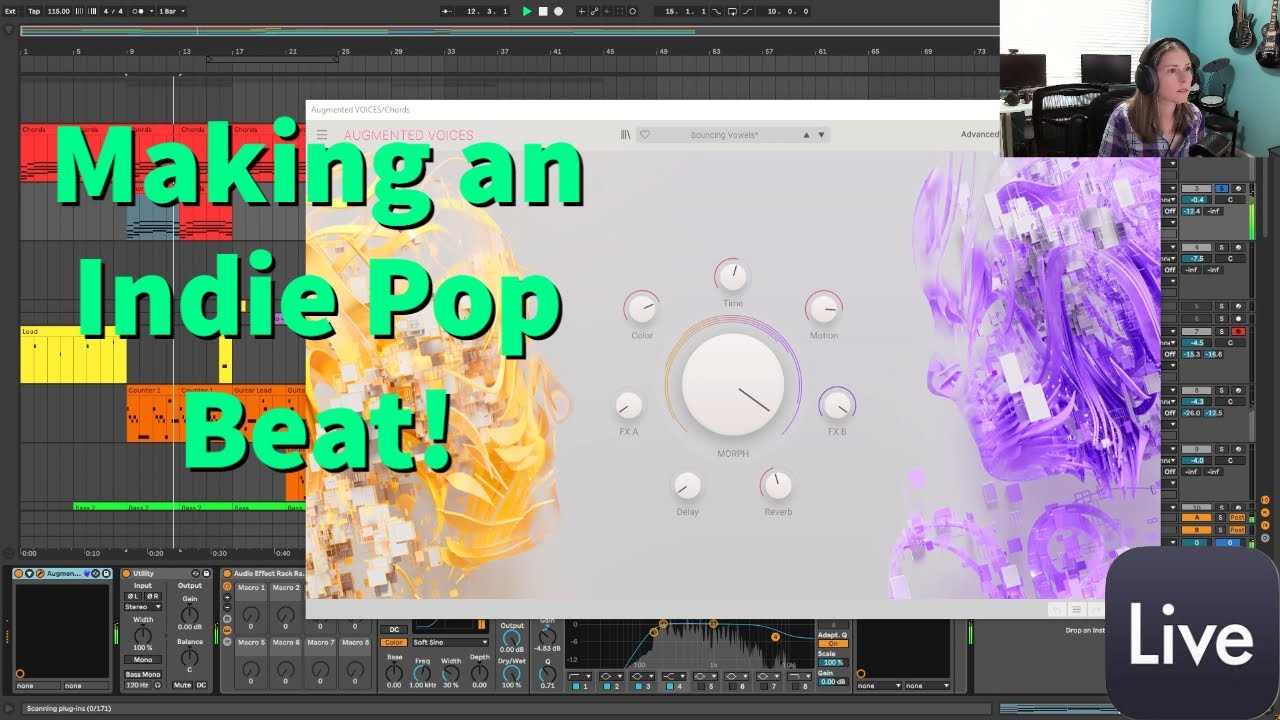
Task: Open Utility Stereo channel mode dropdown
Action: coord(143,607)
